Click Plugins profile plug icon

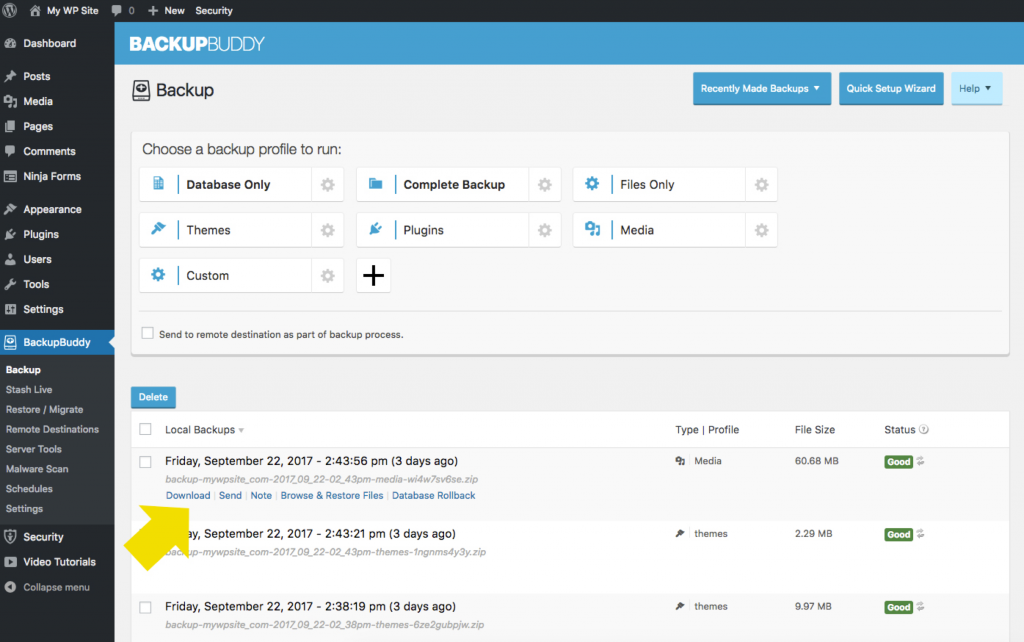[376, 229]
